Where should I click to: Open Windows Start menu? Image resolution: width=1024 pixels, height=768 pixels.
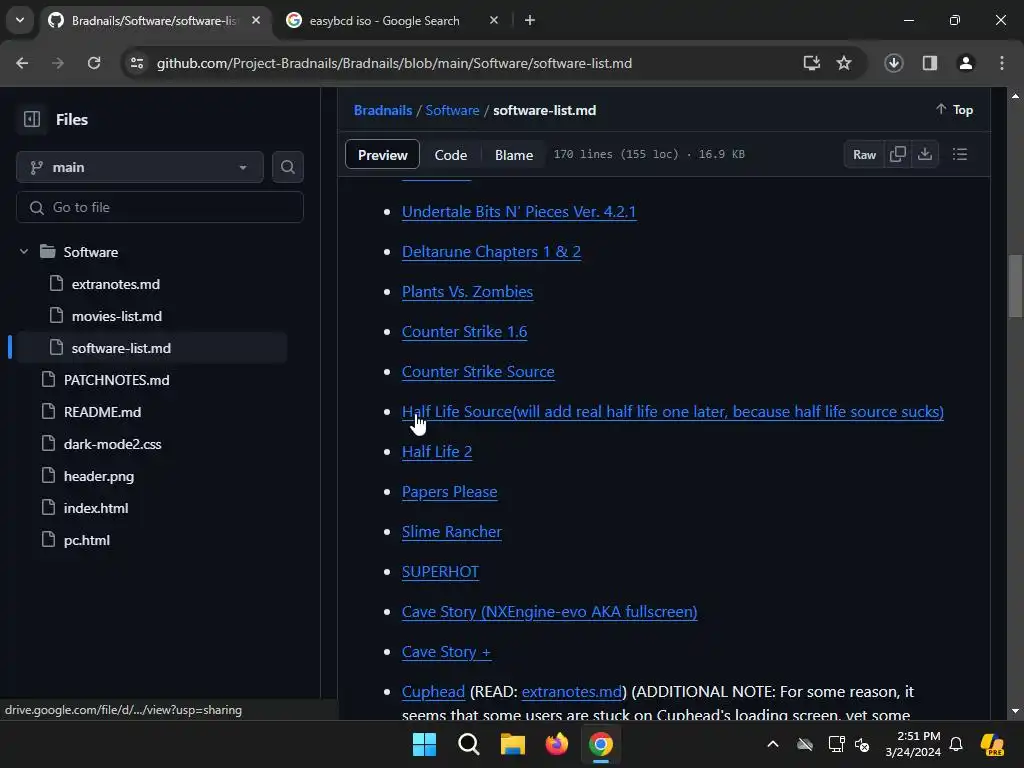(x=424, y=744)
